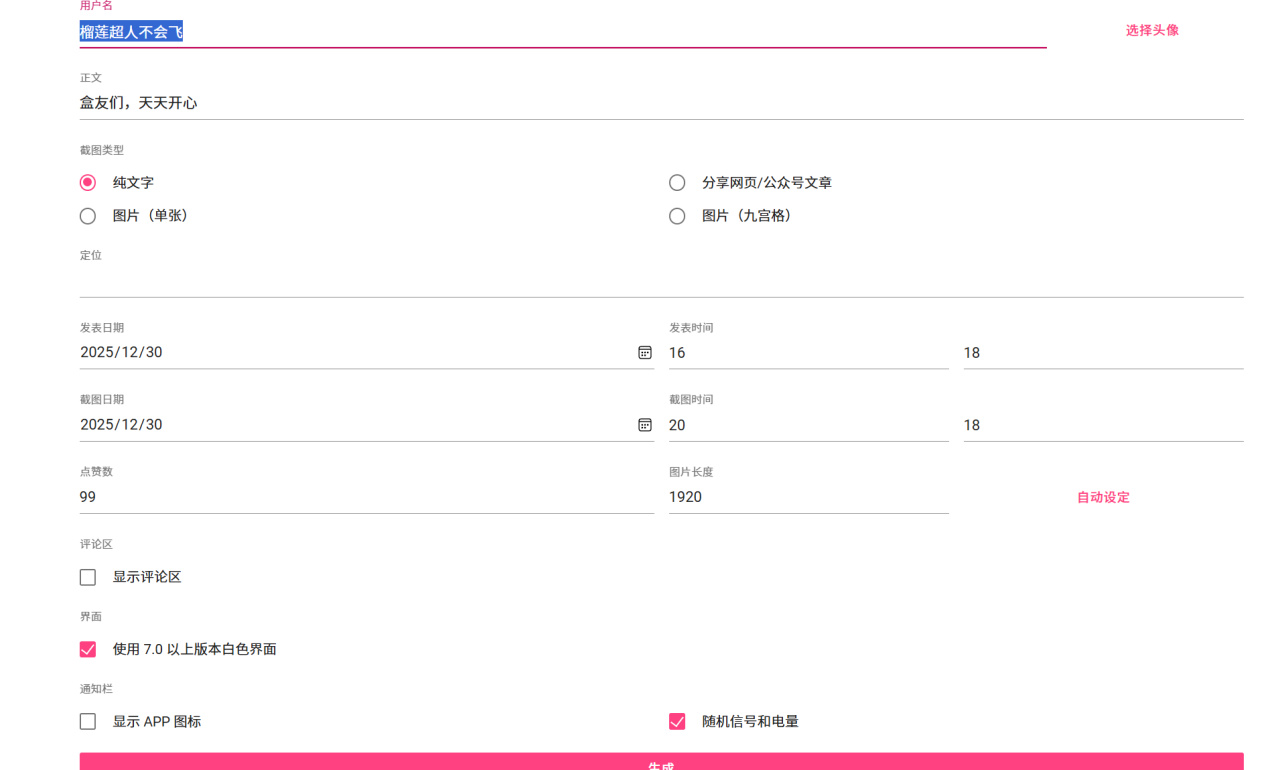Edit the 图片长度 field with 1920
The image size is (1280, 770).
808,497
